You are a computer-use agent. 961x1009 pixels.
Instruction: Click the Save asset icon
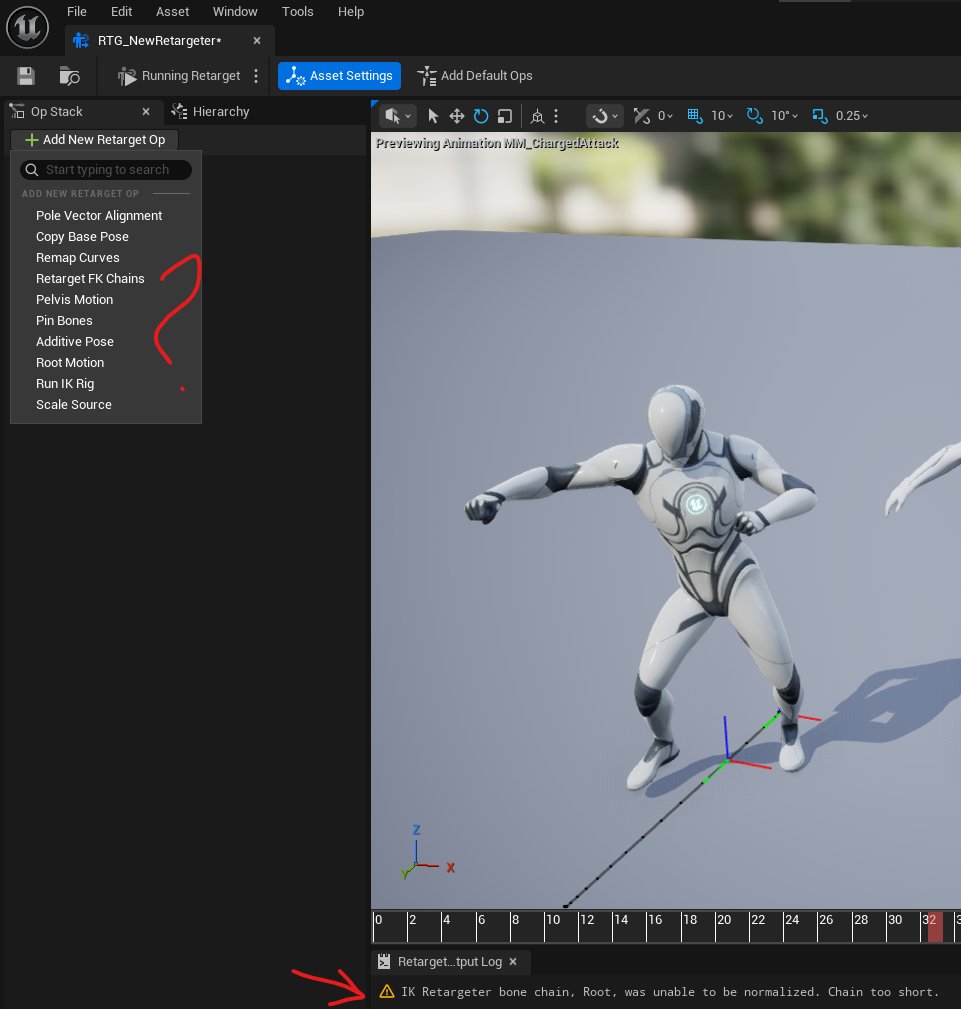(26, 76)
